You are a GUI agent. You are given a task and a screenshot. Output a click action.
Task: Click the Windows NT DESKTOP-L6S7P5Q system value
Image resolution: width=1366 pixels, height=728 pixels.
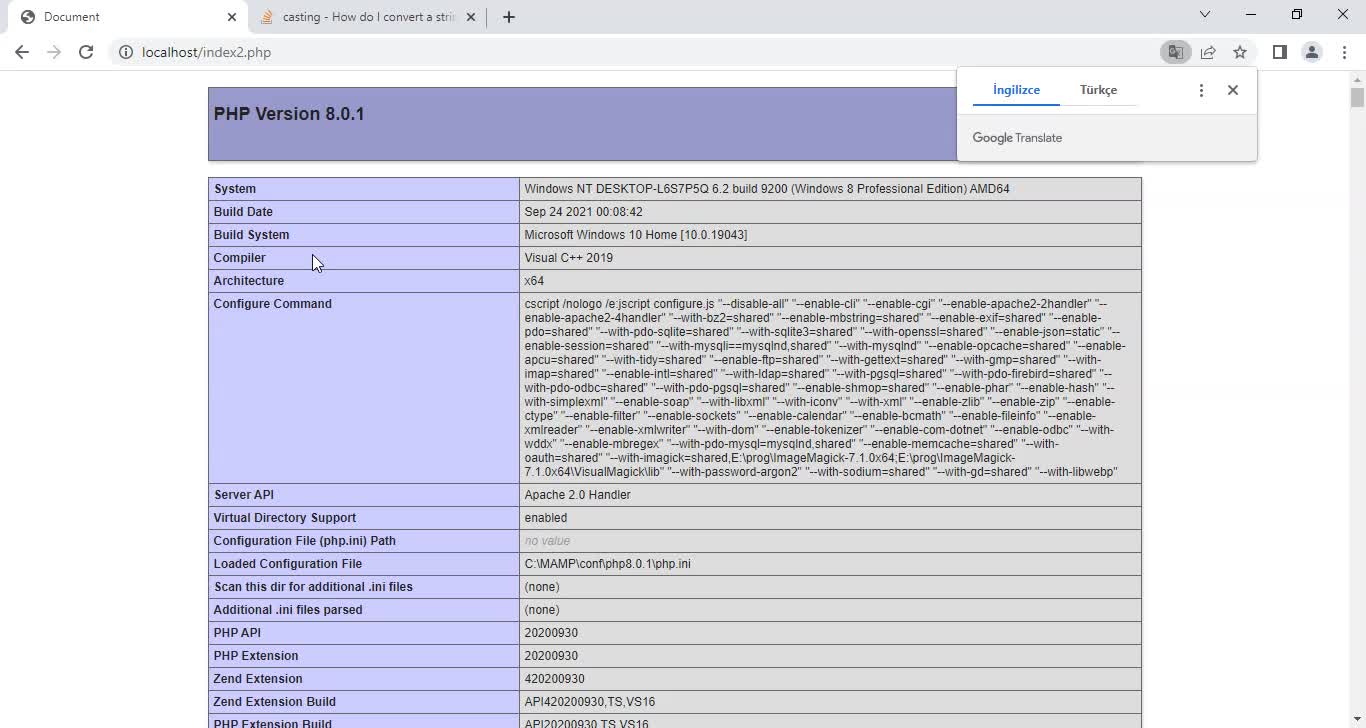coord(767,189)
